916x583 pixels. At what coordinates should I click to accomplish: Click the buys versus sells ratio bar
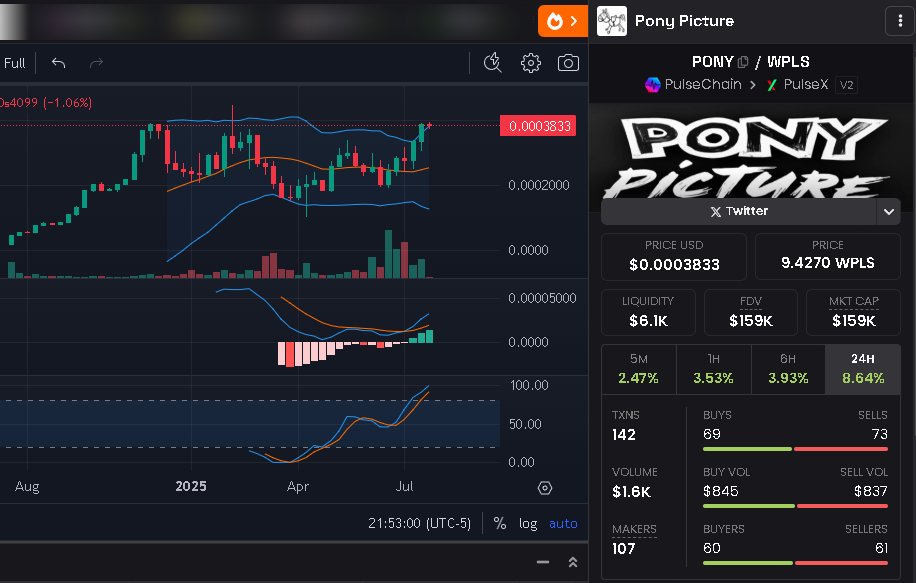795,449
